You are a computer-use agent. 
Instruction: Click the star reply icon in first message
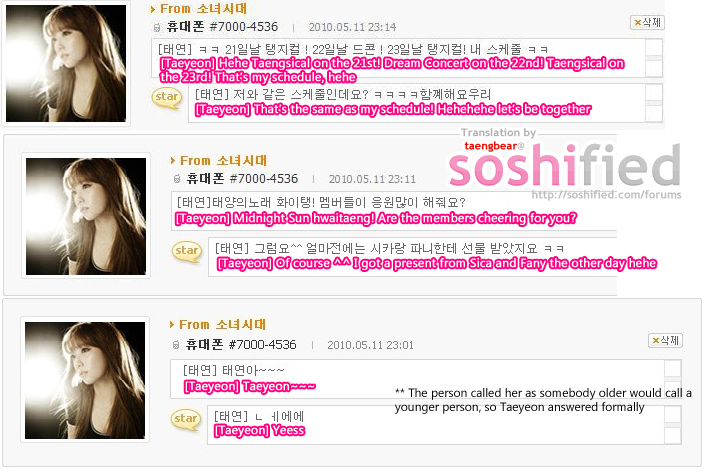click(x=167, y=98)
